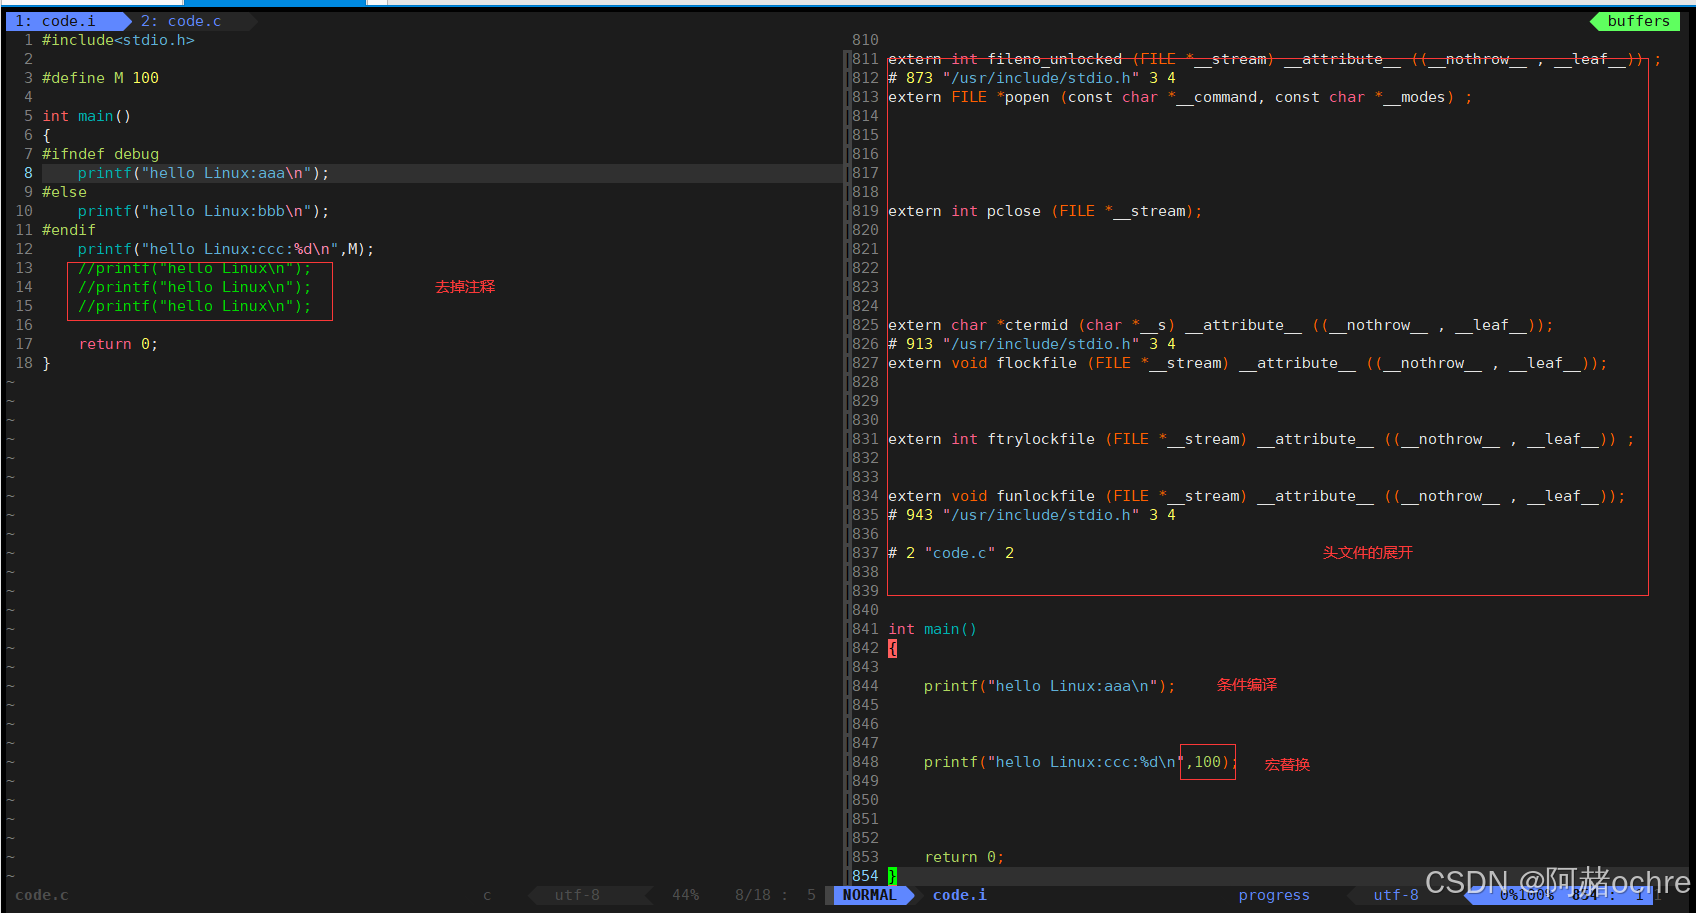Click the green cursor brace on line 854
Screen dimensions: 1696x913
click(x=892, y=876)
